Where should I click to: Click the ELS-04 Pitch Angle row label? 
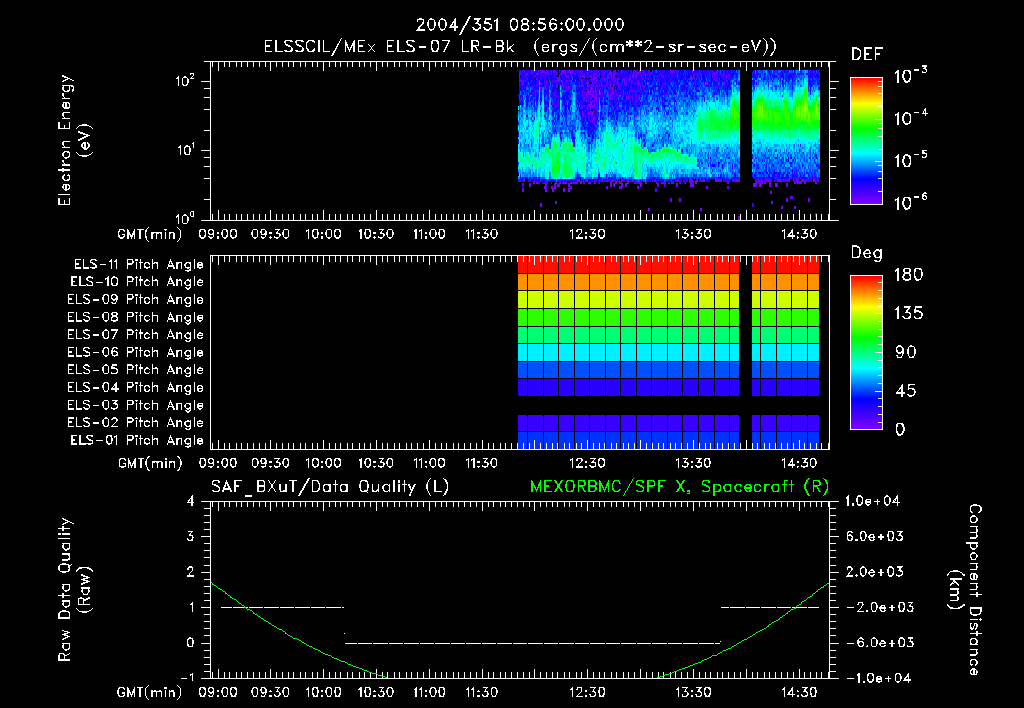point(136,388)
